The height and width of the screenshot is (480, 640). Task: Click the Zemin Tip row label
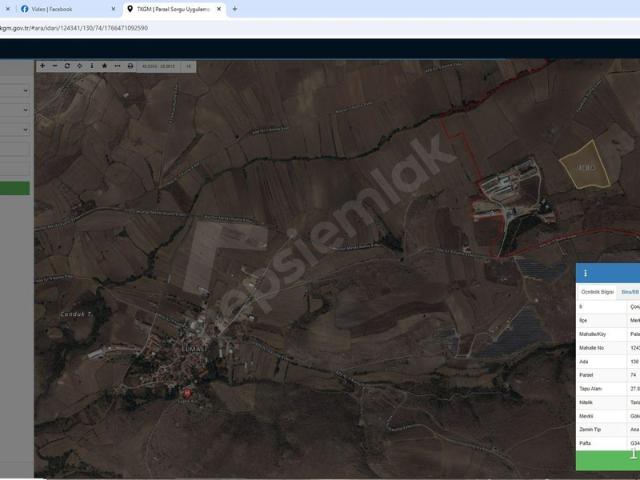click(x=590, y=430)
